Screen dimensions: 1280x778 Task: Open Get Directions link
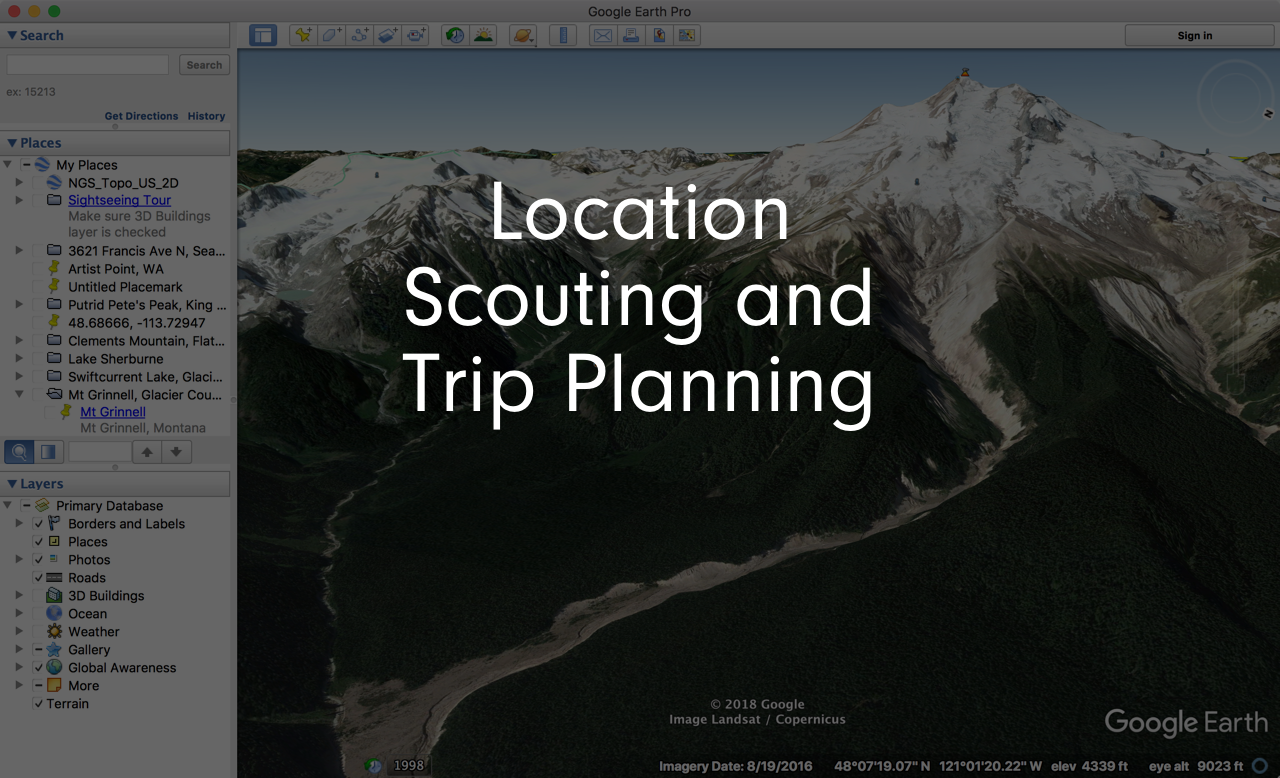click(x=141, y=116)
